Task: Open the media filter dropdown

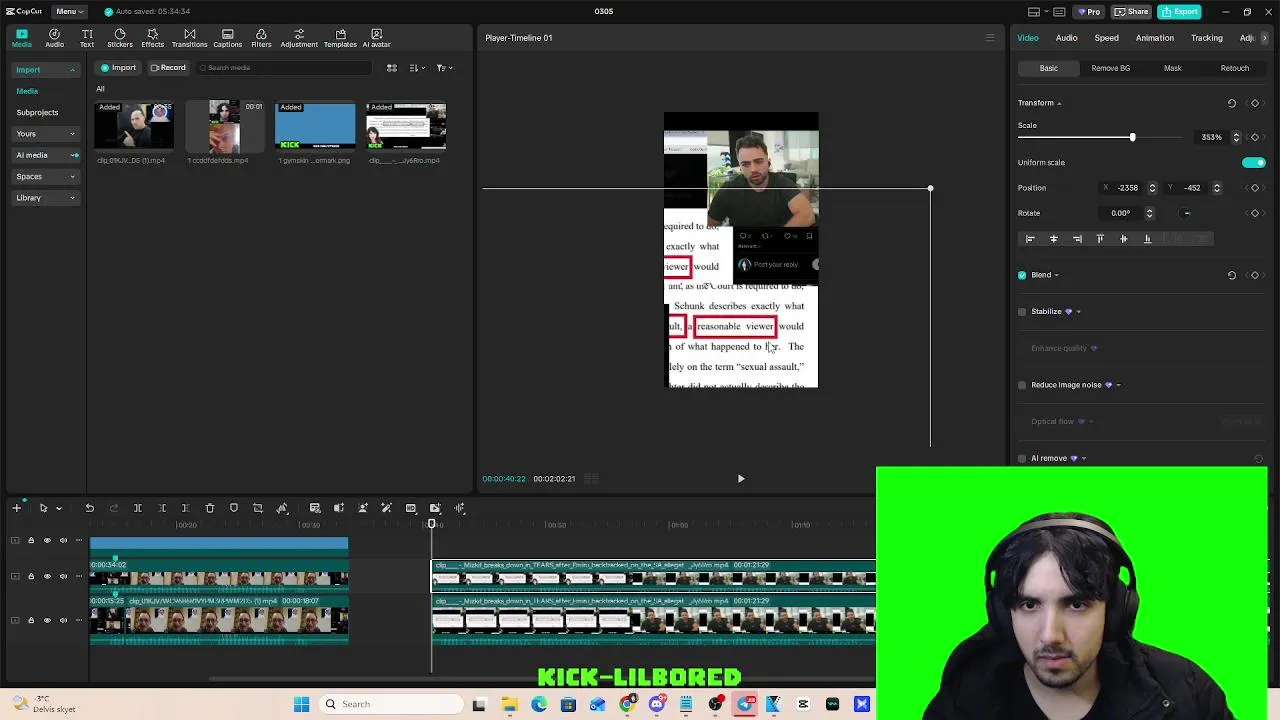Action: point(444,68)
